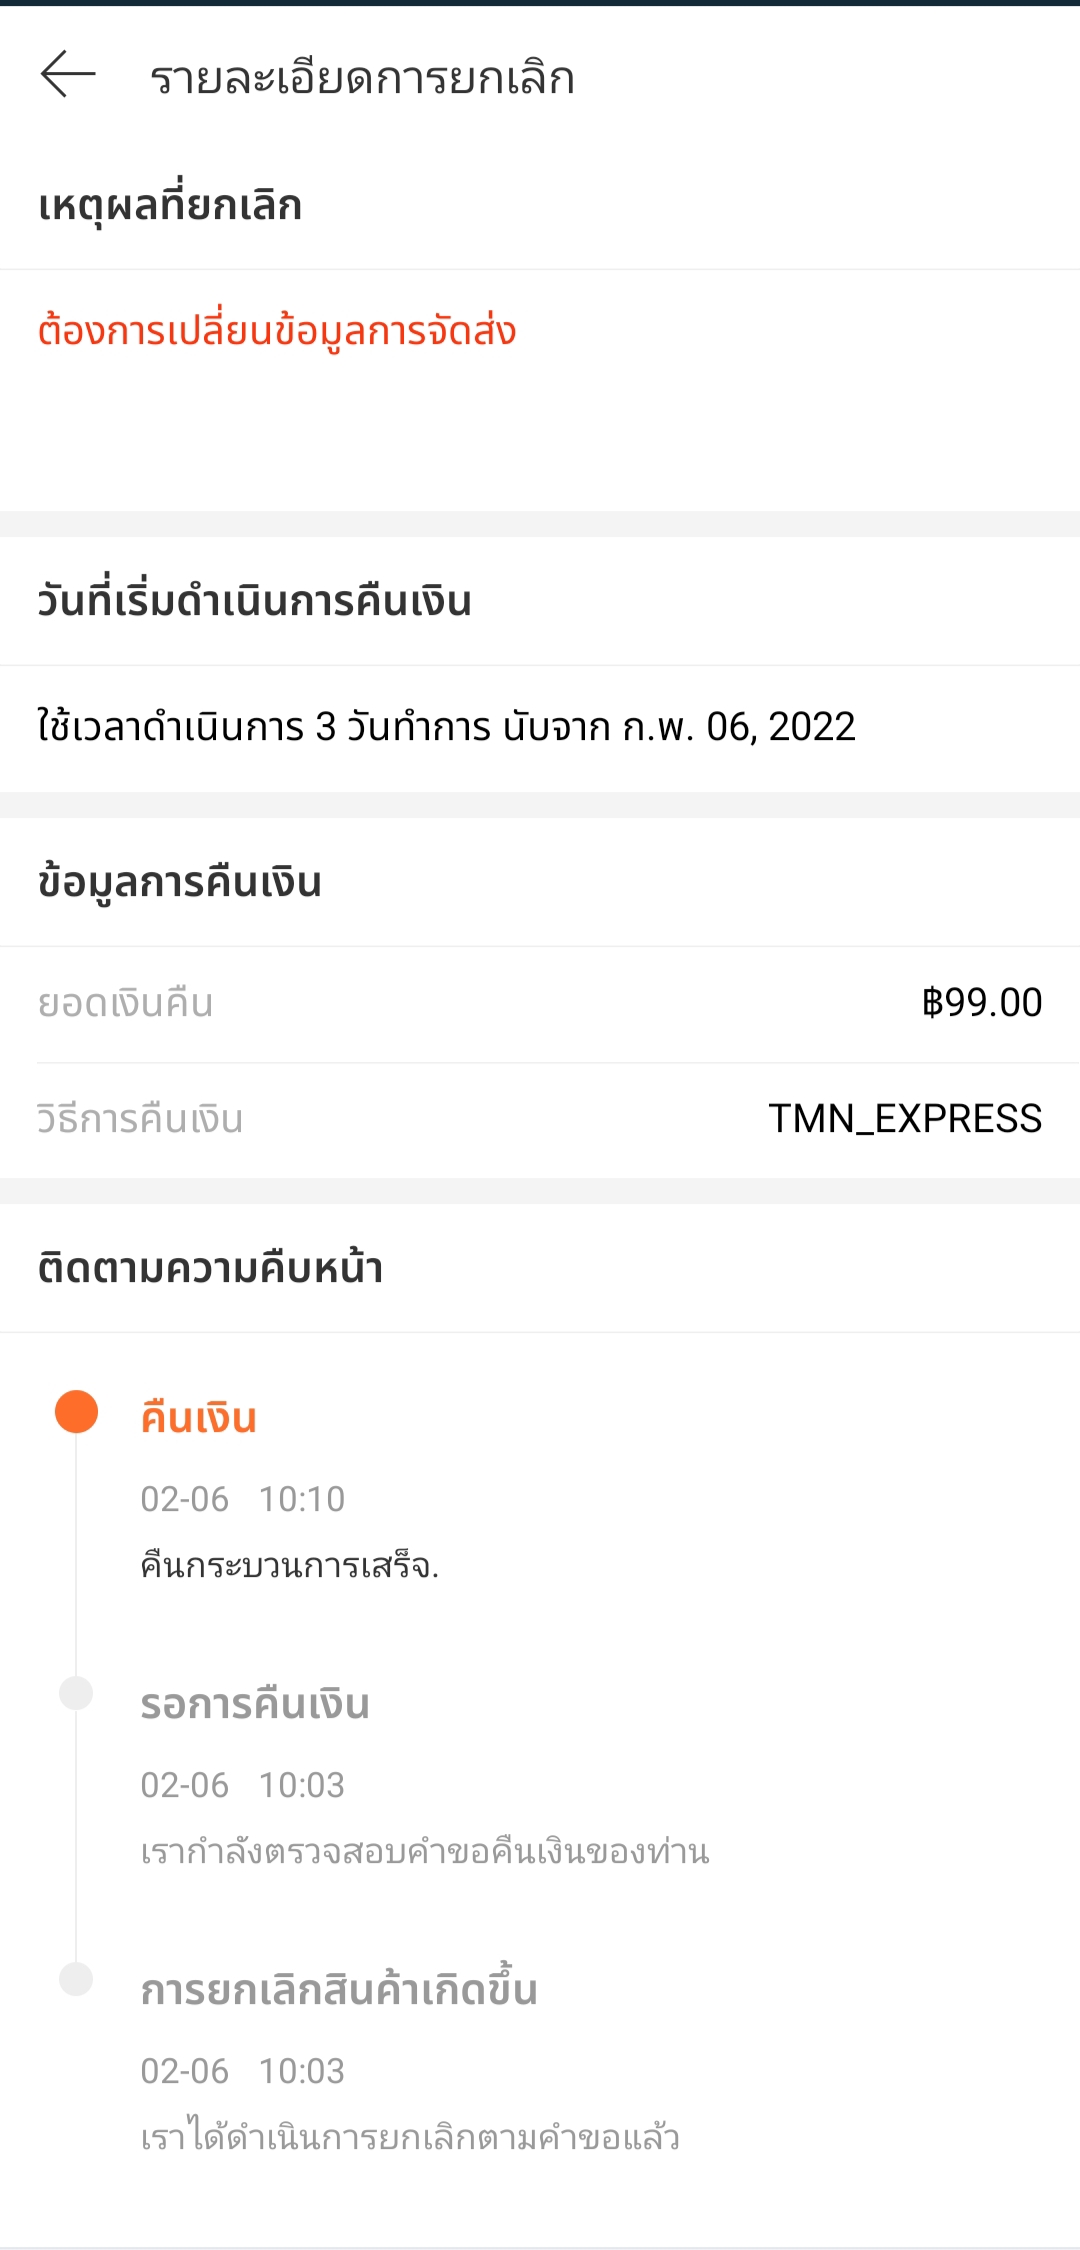Select the red reason ต้องการเปลี่ยนข้อมูลการจัดส่ง

coord(277,331)
